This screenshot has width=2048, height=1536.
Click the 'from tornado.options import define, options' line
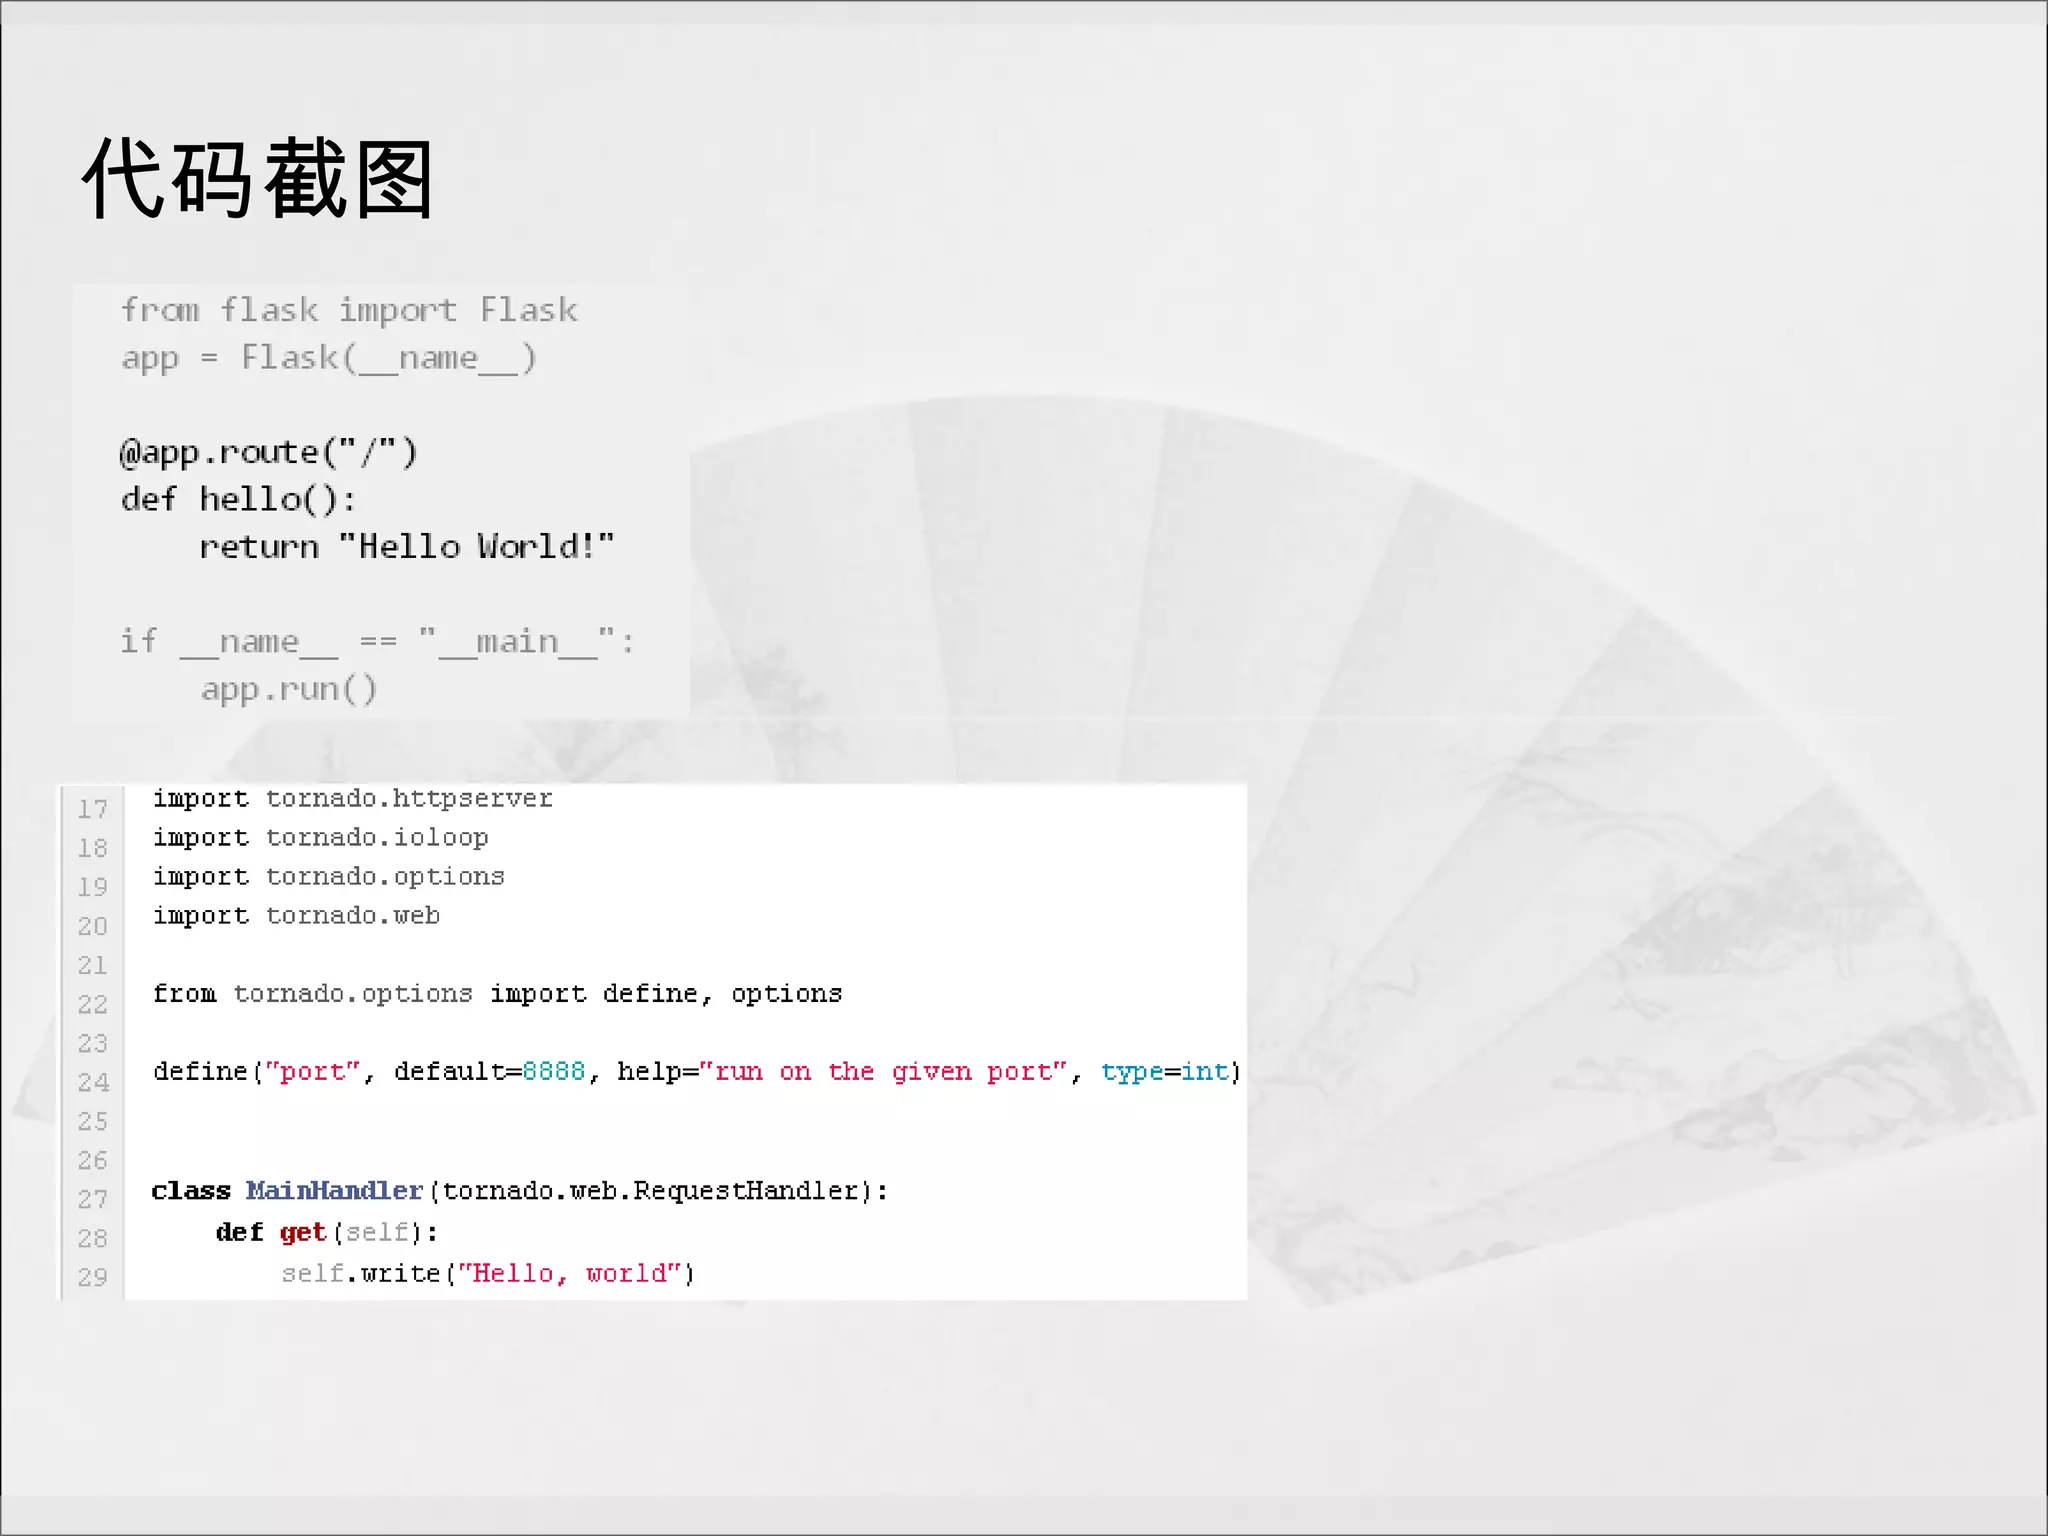coord(497,993)
